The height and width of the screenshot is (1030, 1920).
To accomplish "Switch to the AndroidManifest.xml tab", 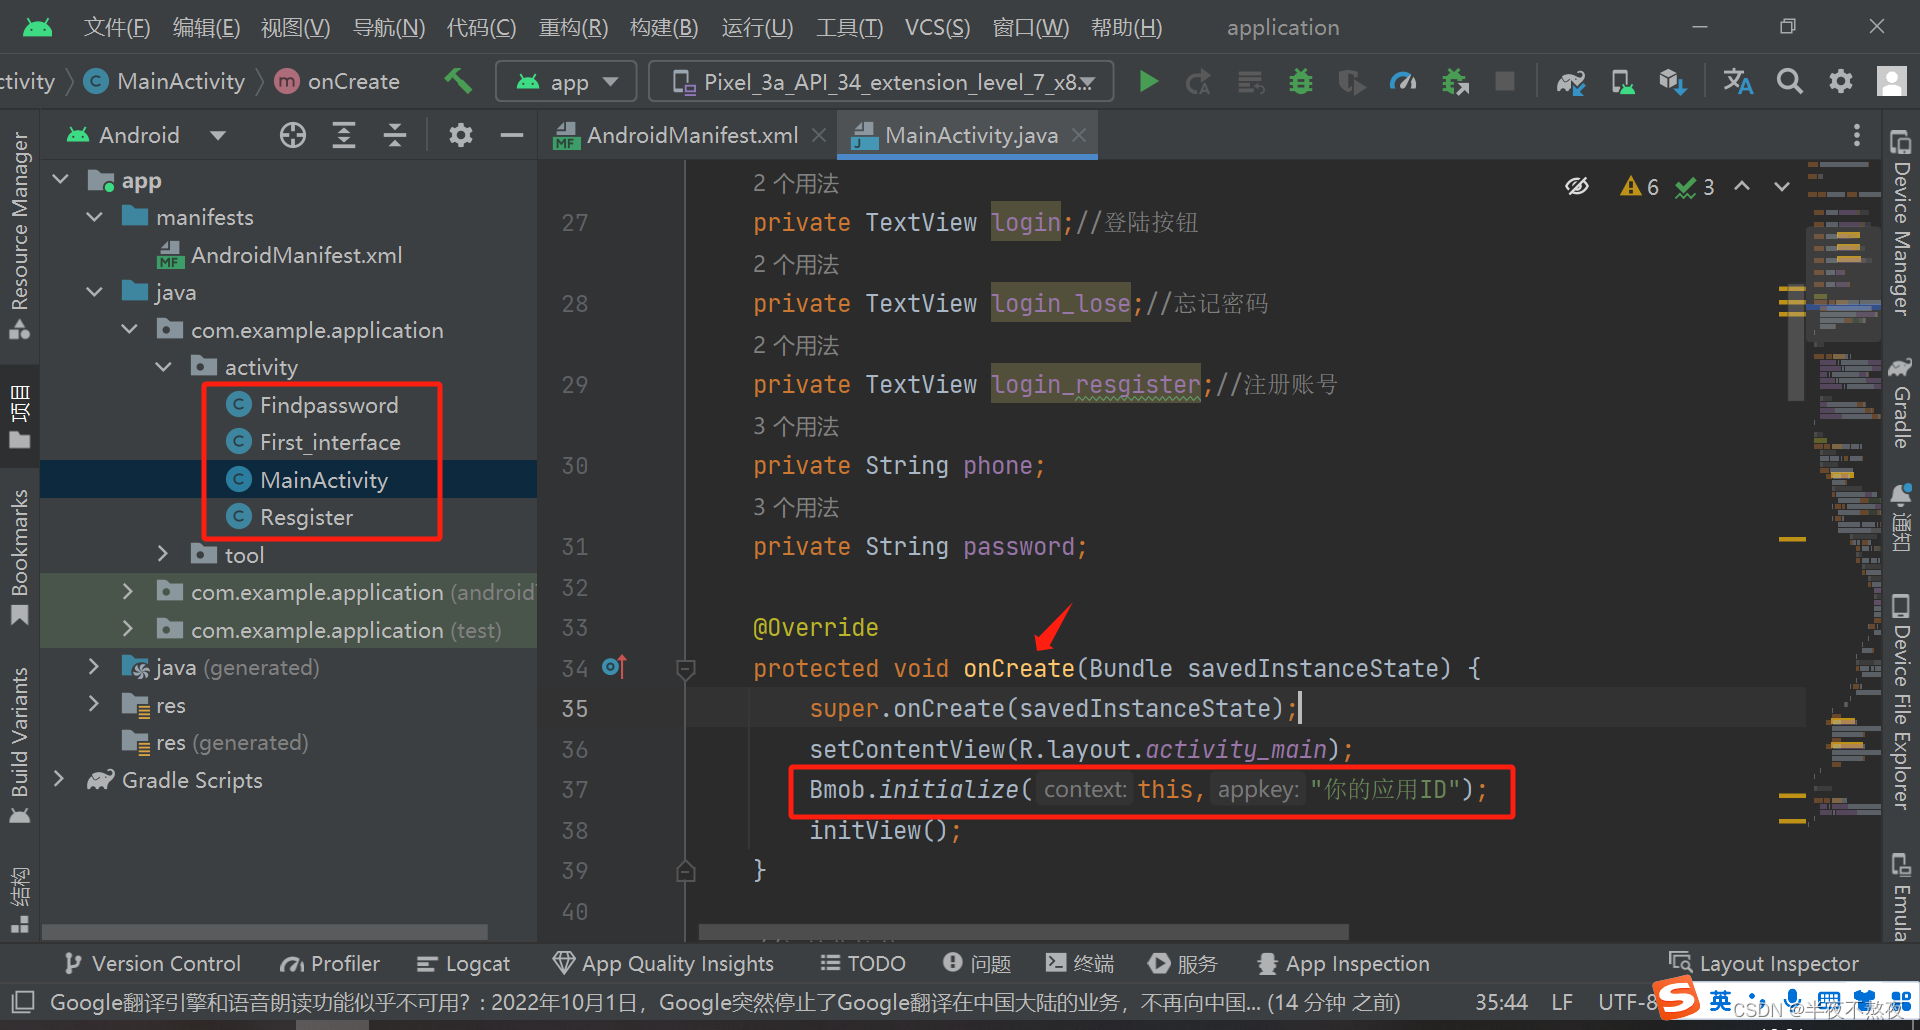I will pos(690,134).
